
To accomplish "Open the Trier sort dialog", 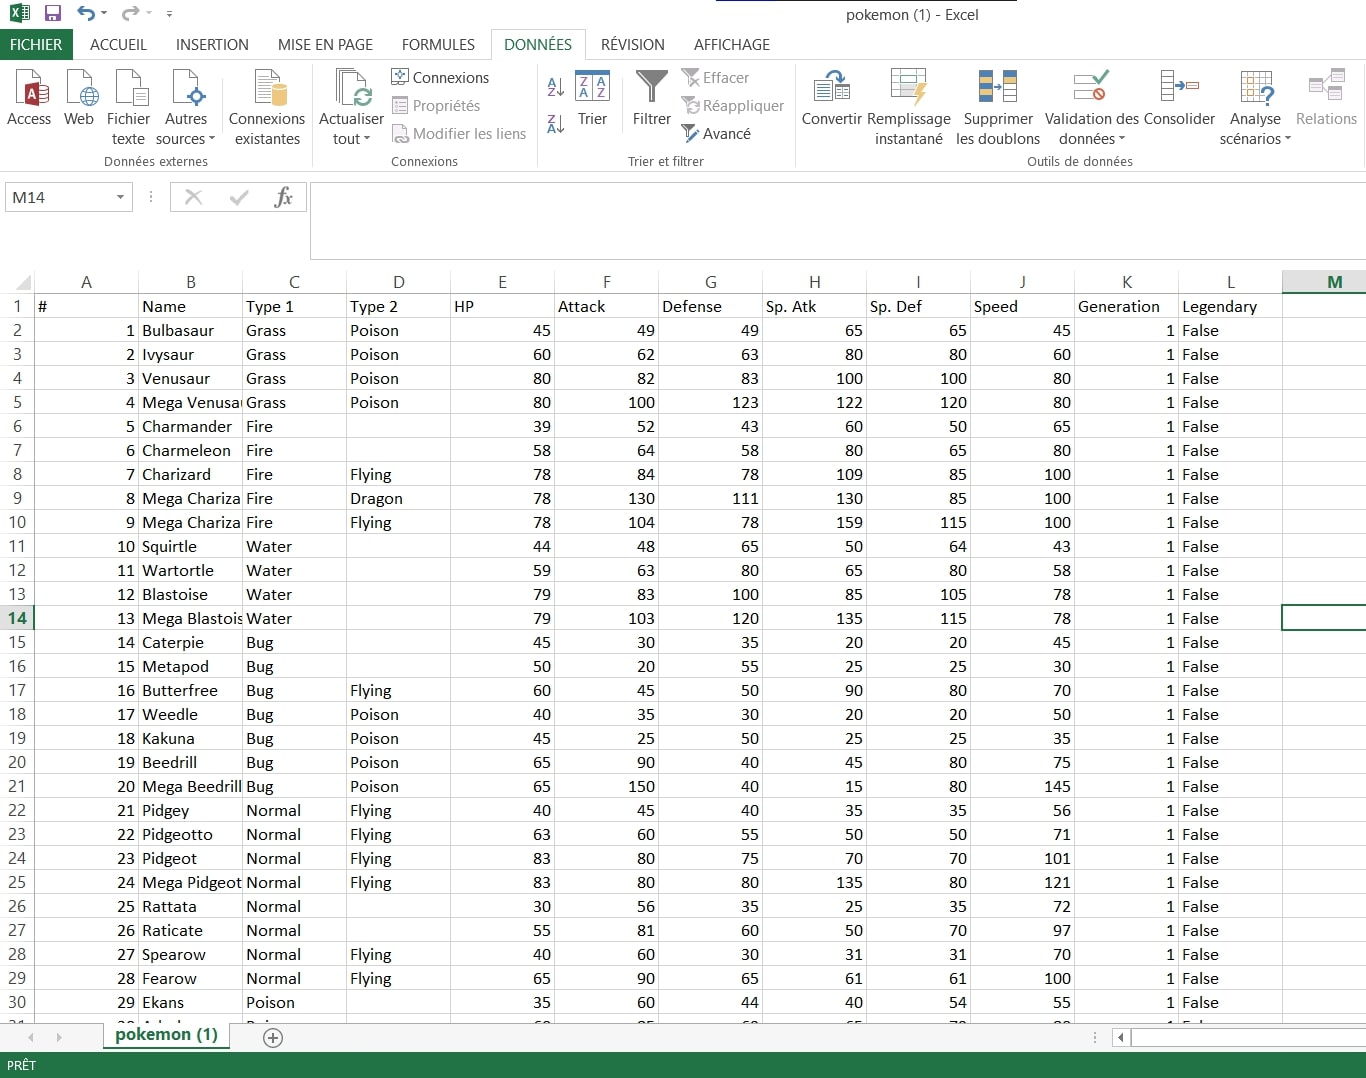I will tap(592, 98).
